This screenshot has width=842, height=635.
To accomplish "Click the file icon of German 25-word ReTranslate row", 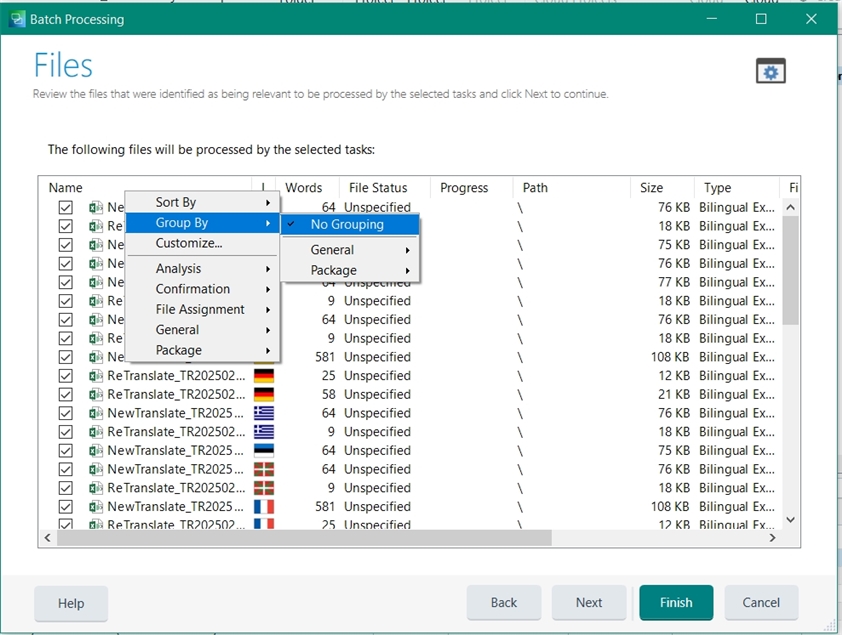I will 96,376.
